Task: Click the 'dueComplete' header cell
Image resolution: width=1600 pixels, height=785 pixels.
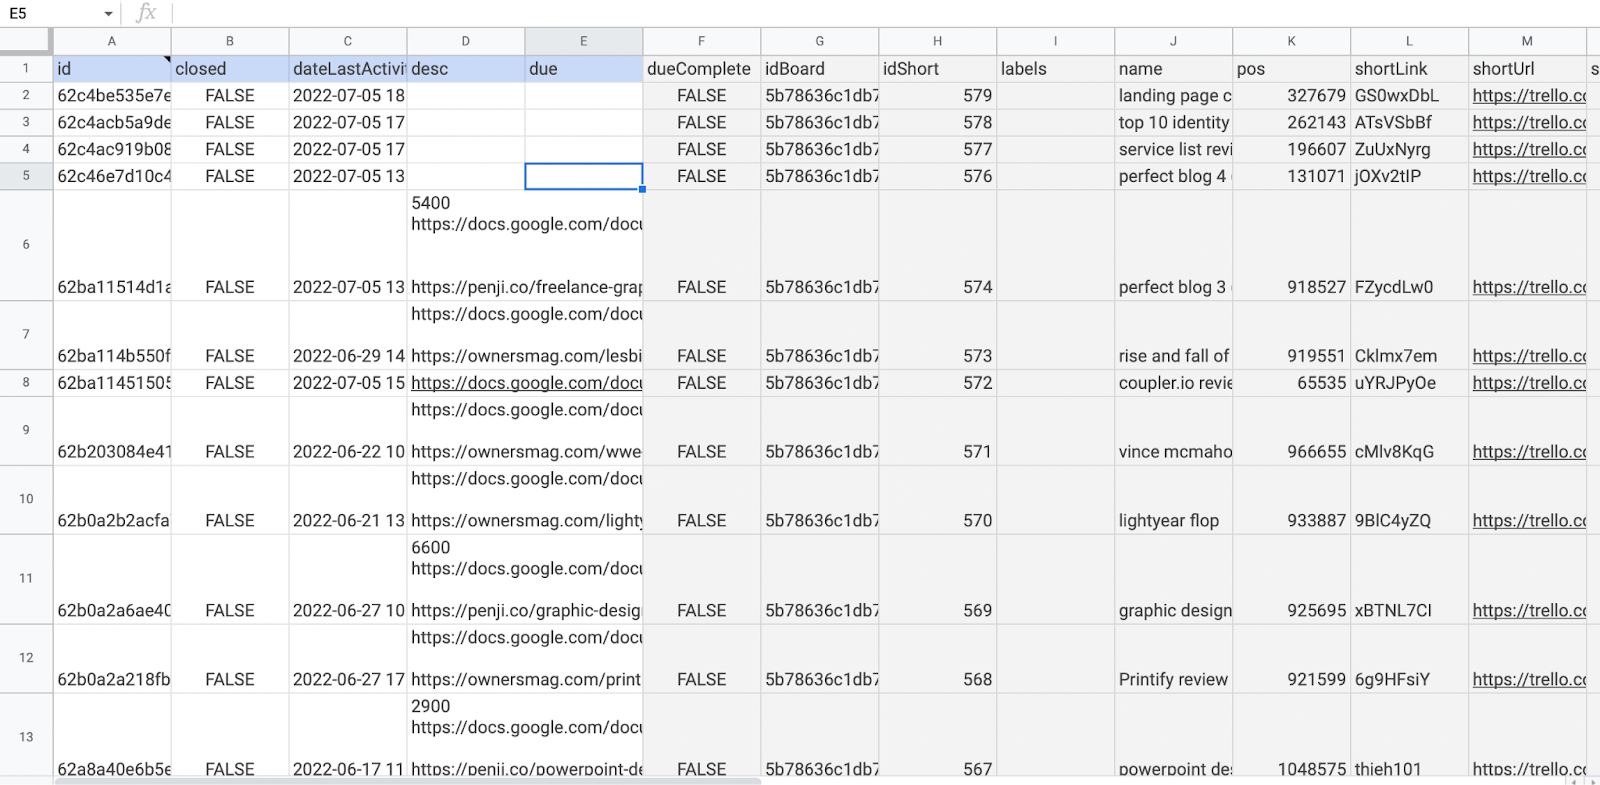Action: pyautogui.click(x=701, y=69)
